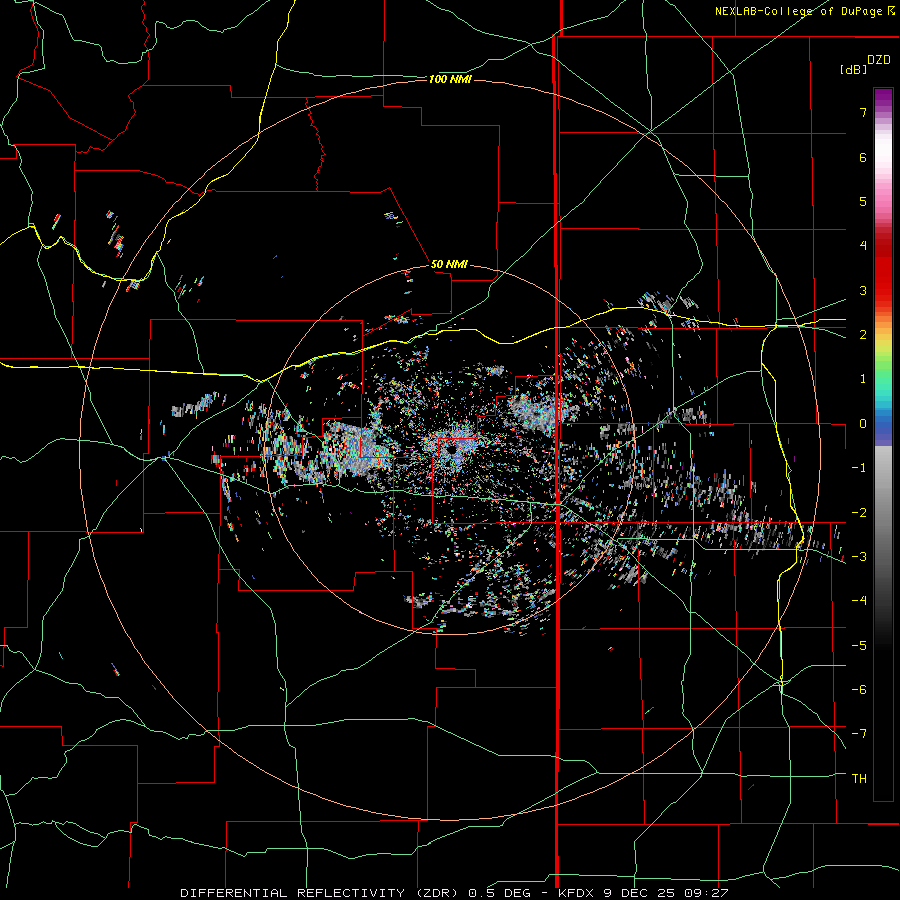Viewport: 900px width, 900px height.
Task: Click the 4 value on the scale
Action: (x=863, y=246)
